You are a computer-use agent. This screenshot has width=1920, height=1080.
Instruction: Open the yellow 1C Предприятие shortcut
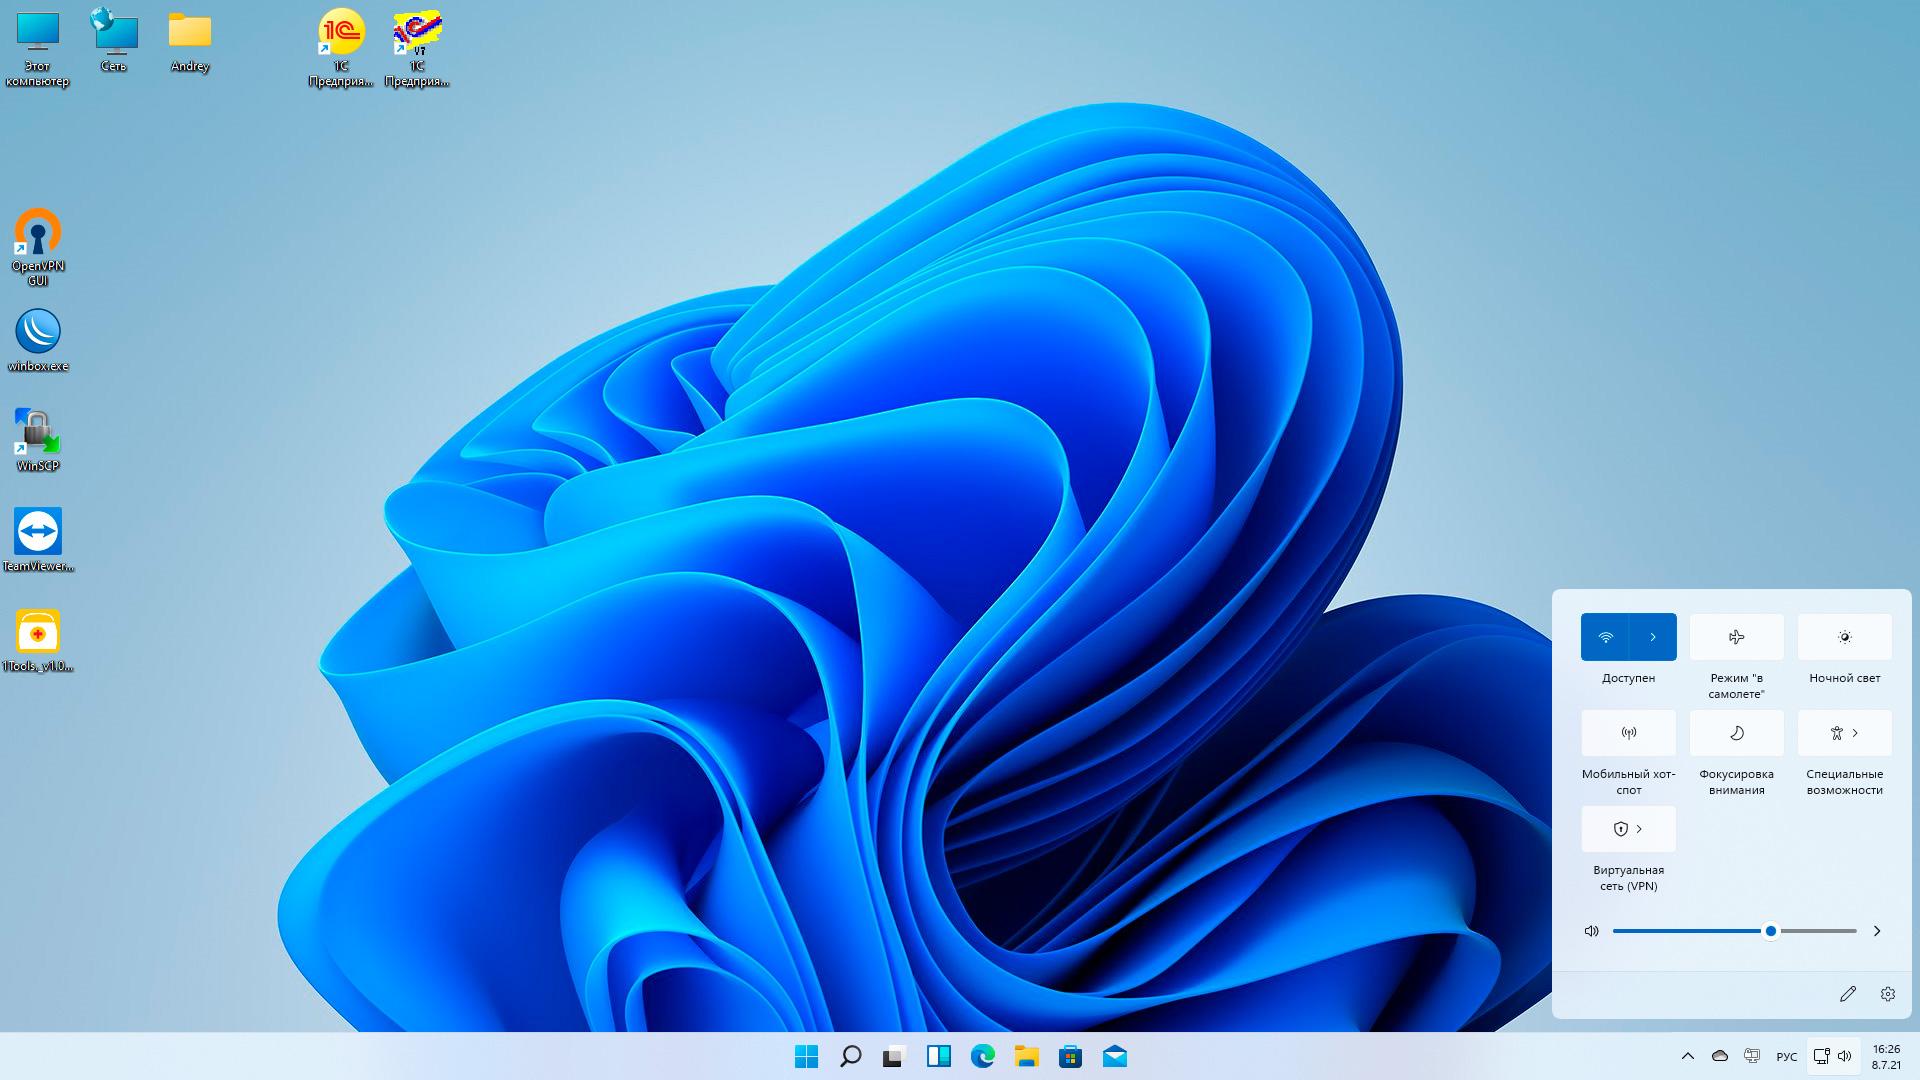click(341, 34)
